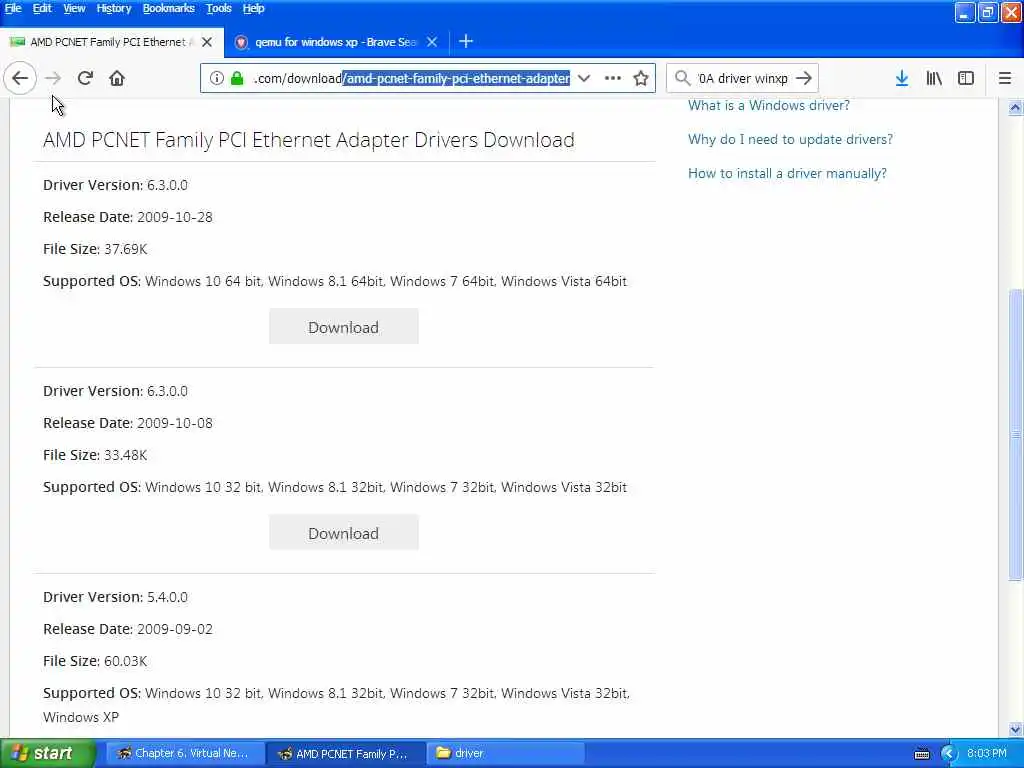Download driver released 2009-10-28

(x=344, y=327)
